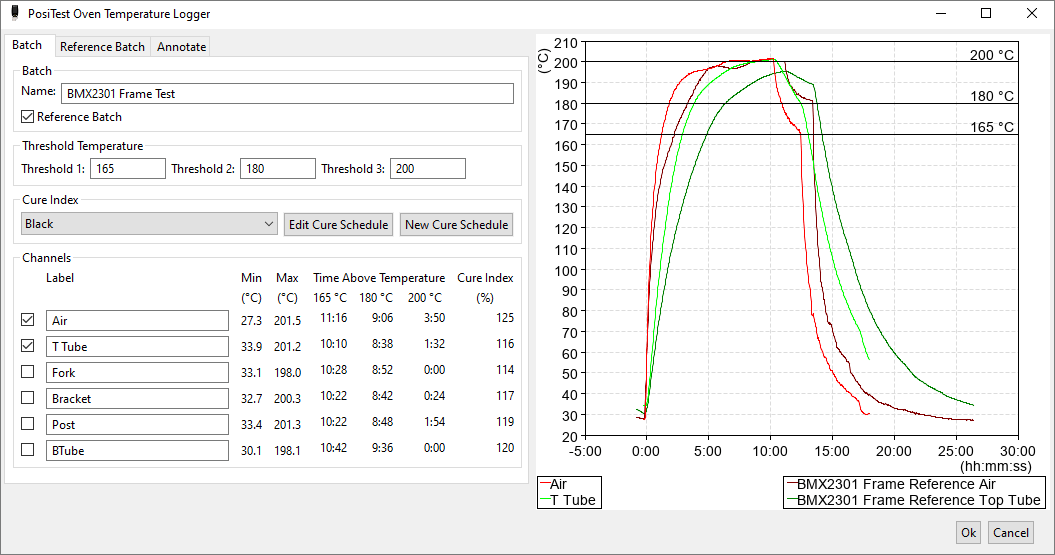Click the BMX2301 Frame Reference Top Tube legend
Image resolution: width=1055 pixels, height=555 pixels.
pos(914,501)
